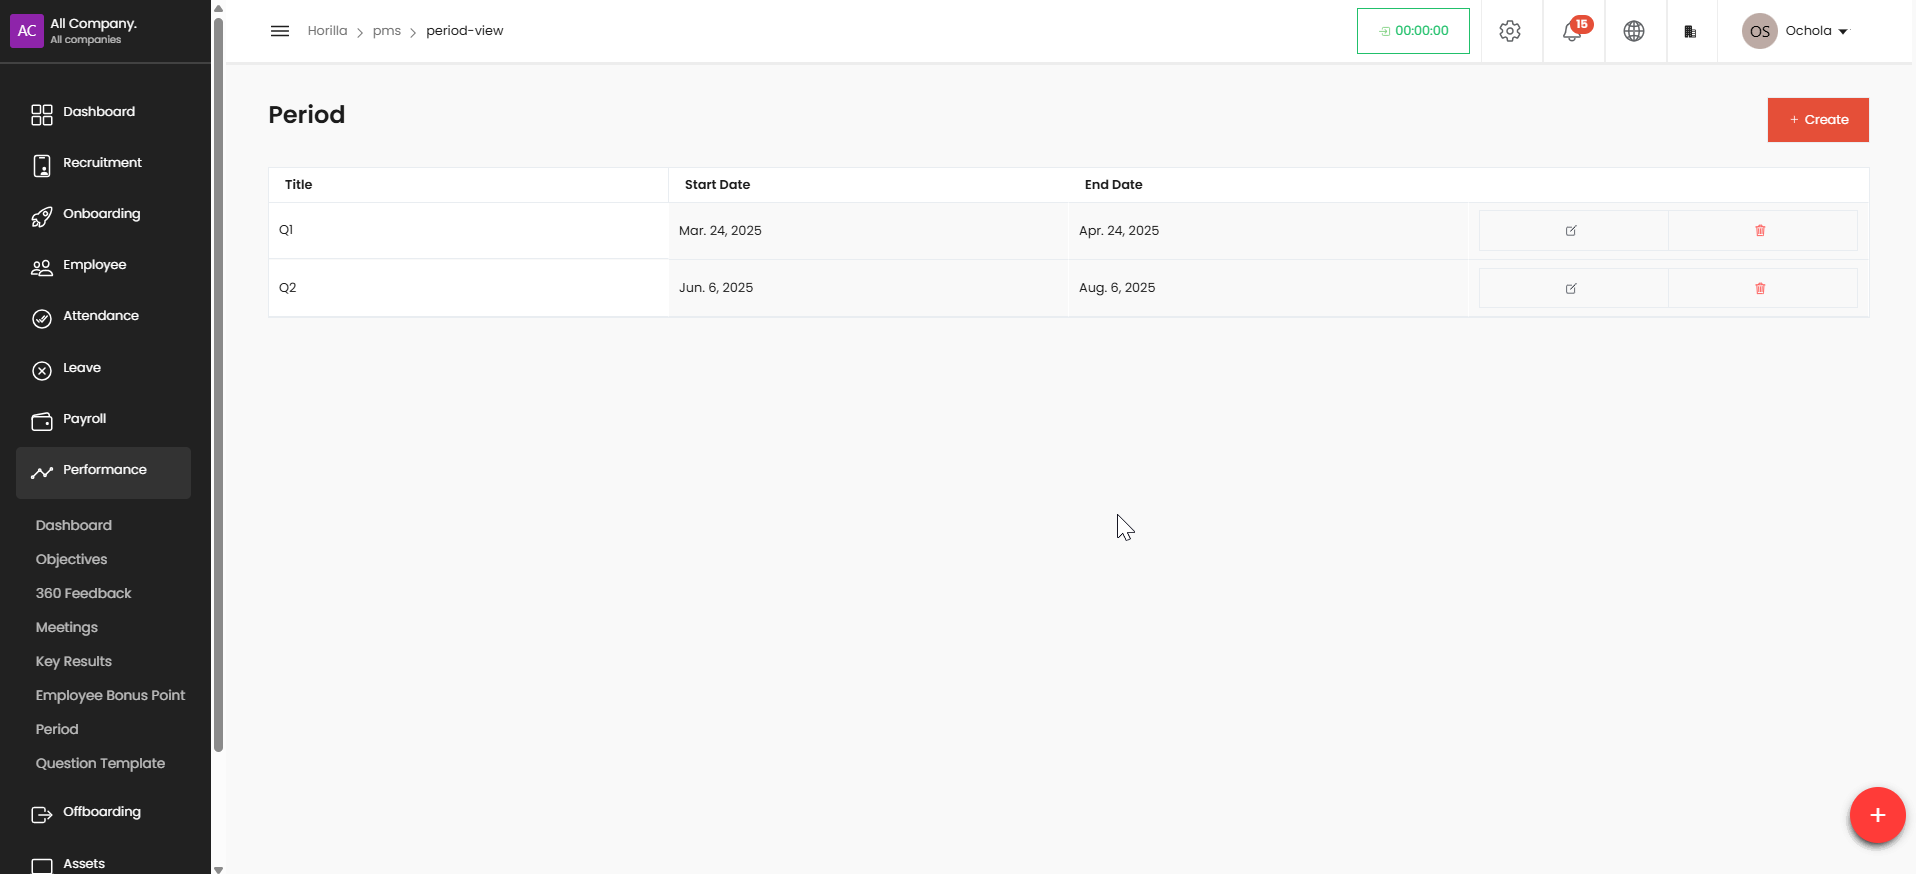Open Key Results
1916x874 pixels.
(74, 661)
